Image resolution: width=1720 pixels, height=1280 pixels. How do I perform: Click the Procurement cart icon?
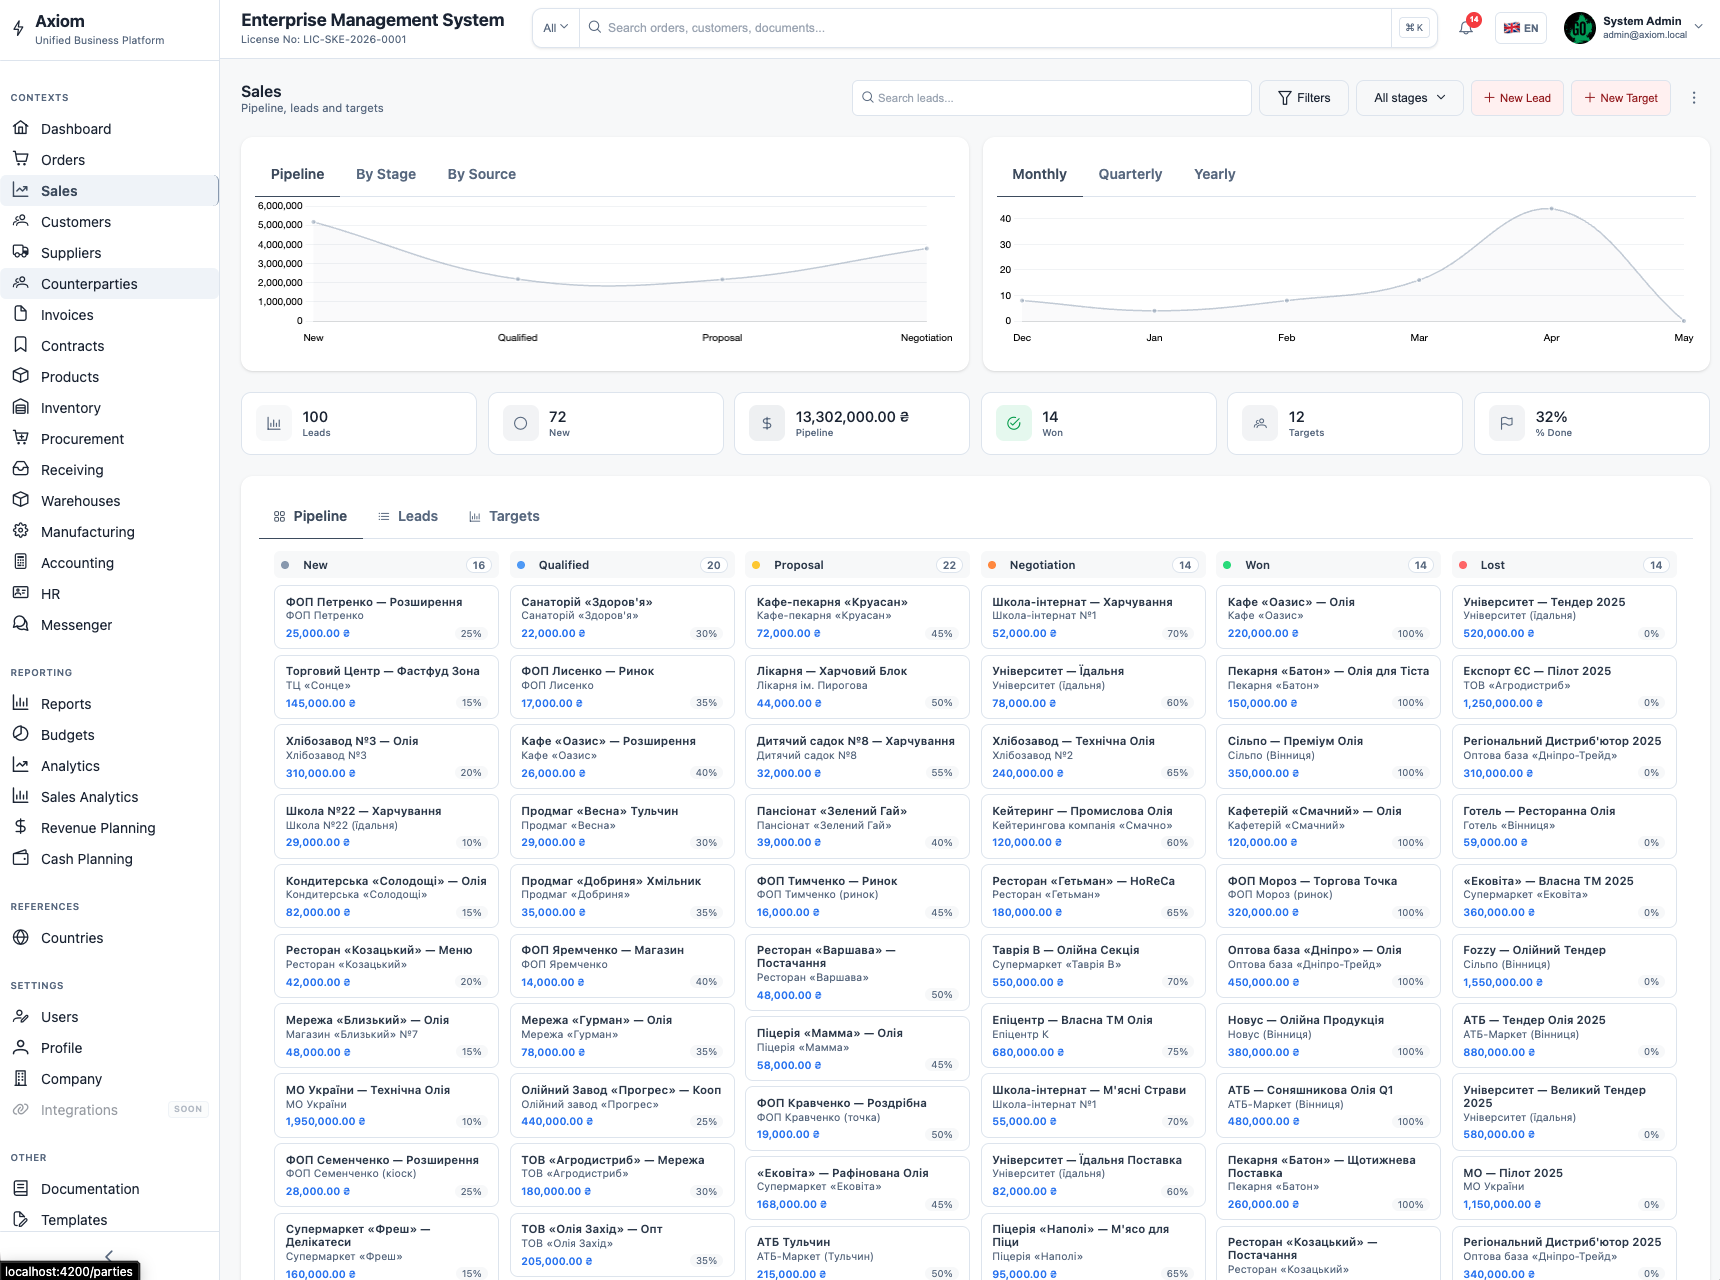click(x=20, y=438)
